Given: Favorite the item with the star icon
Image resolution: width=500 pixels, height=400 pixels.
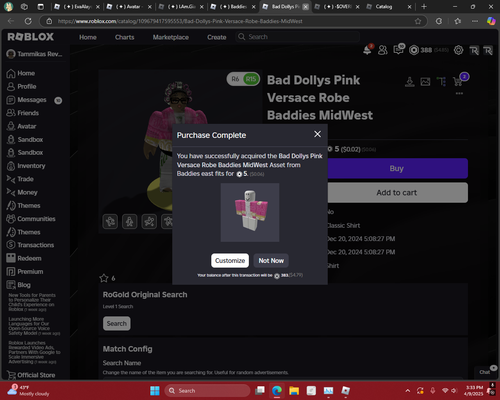Looking at the screenshot, I should coord(104,278).
